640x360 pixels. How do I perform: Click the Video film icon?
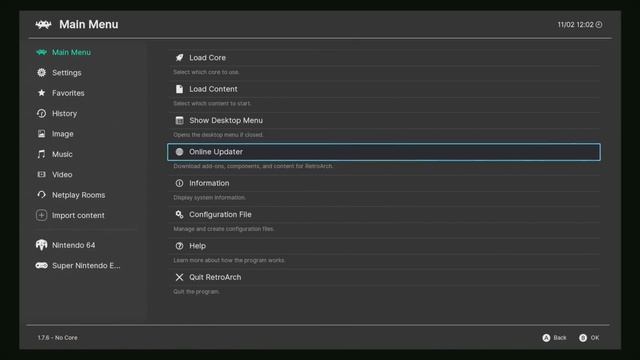coord(41,174)
